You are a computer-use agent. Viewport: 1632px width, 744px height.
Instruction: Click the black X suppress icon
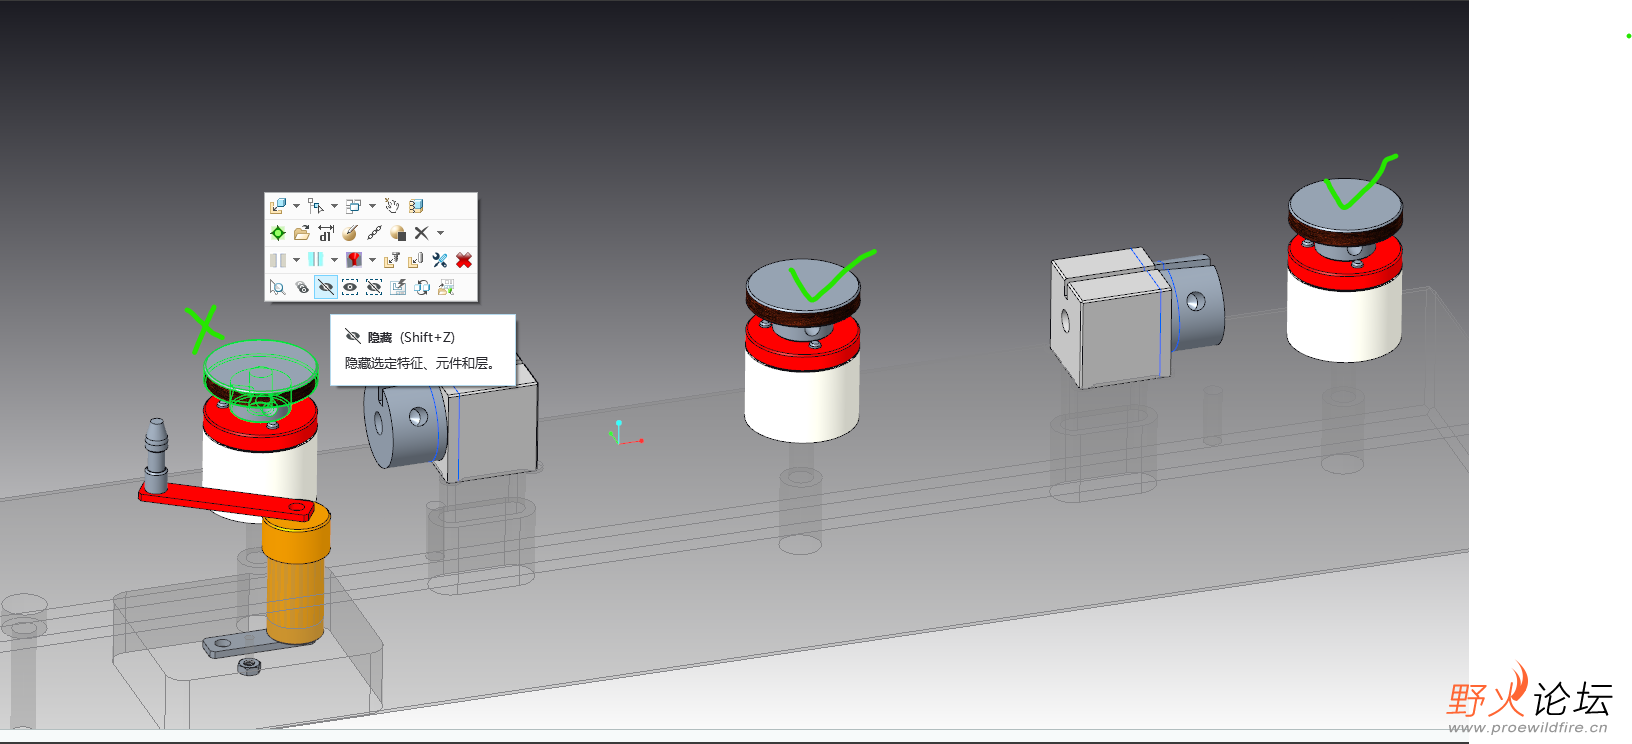[421, 233]
